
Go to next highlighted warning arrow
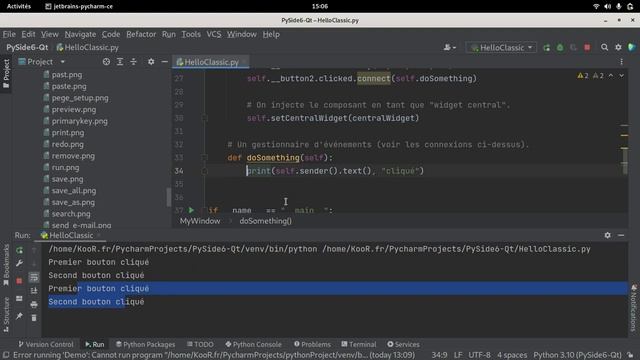coord(621,76)
